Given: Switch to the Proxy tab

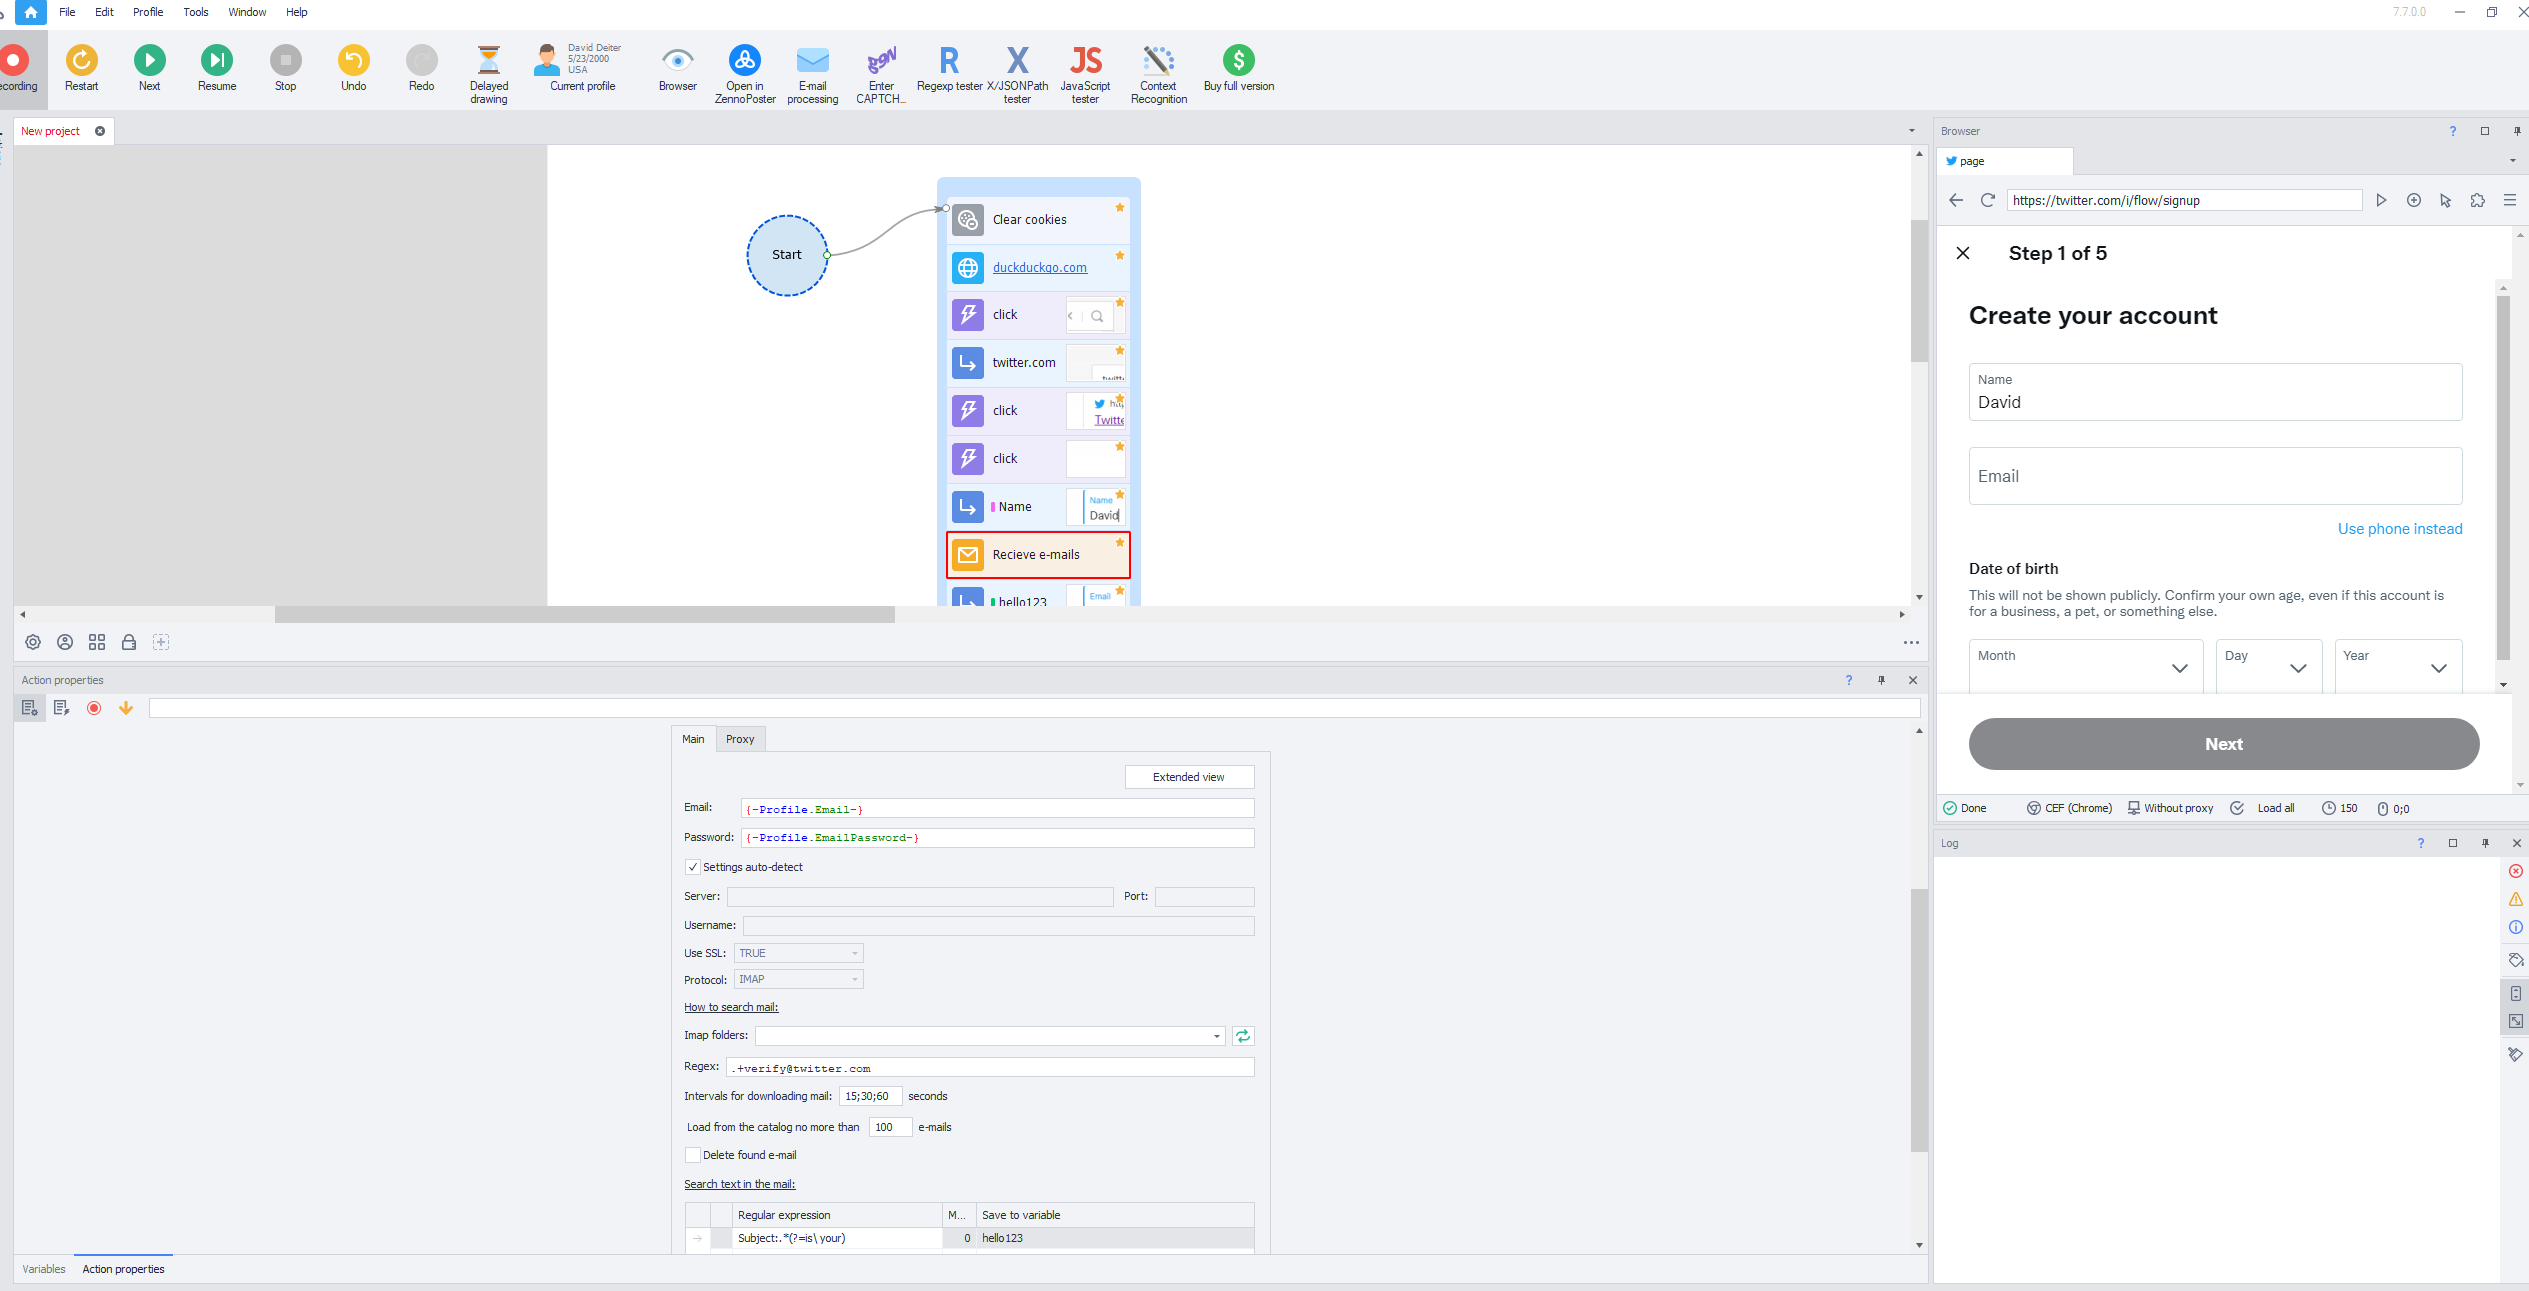Looking at the screenshot, I should pos(740,739).
